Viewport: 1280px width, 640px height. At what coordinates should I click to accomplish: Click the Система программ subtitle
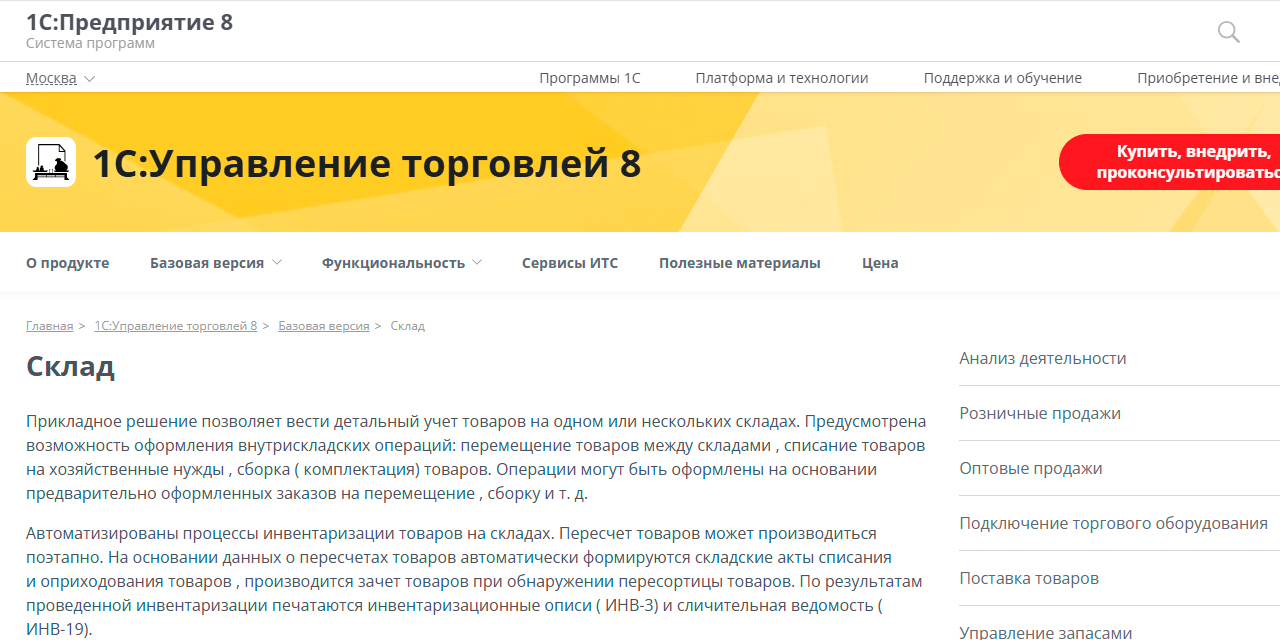click(91, 44)
